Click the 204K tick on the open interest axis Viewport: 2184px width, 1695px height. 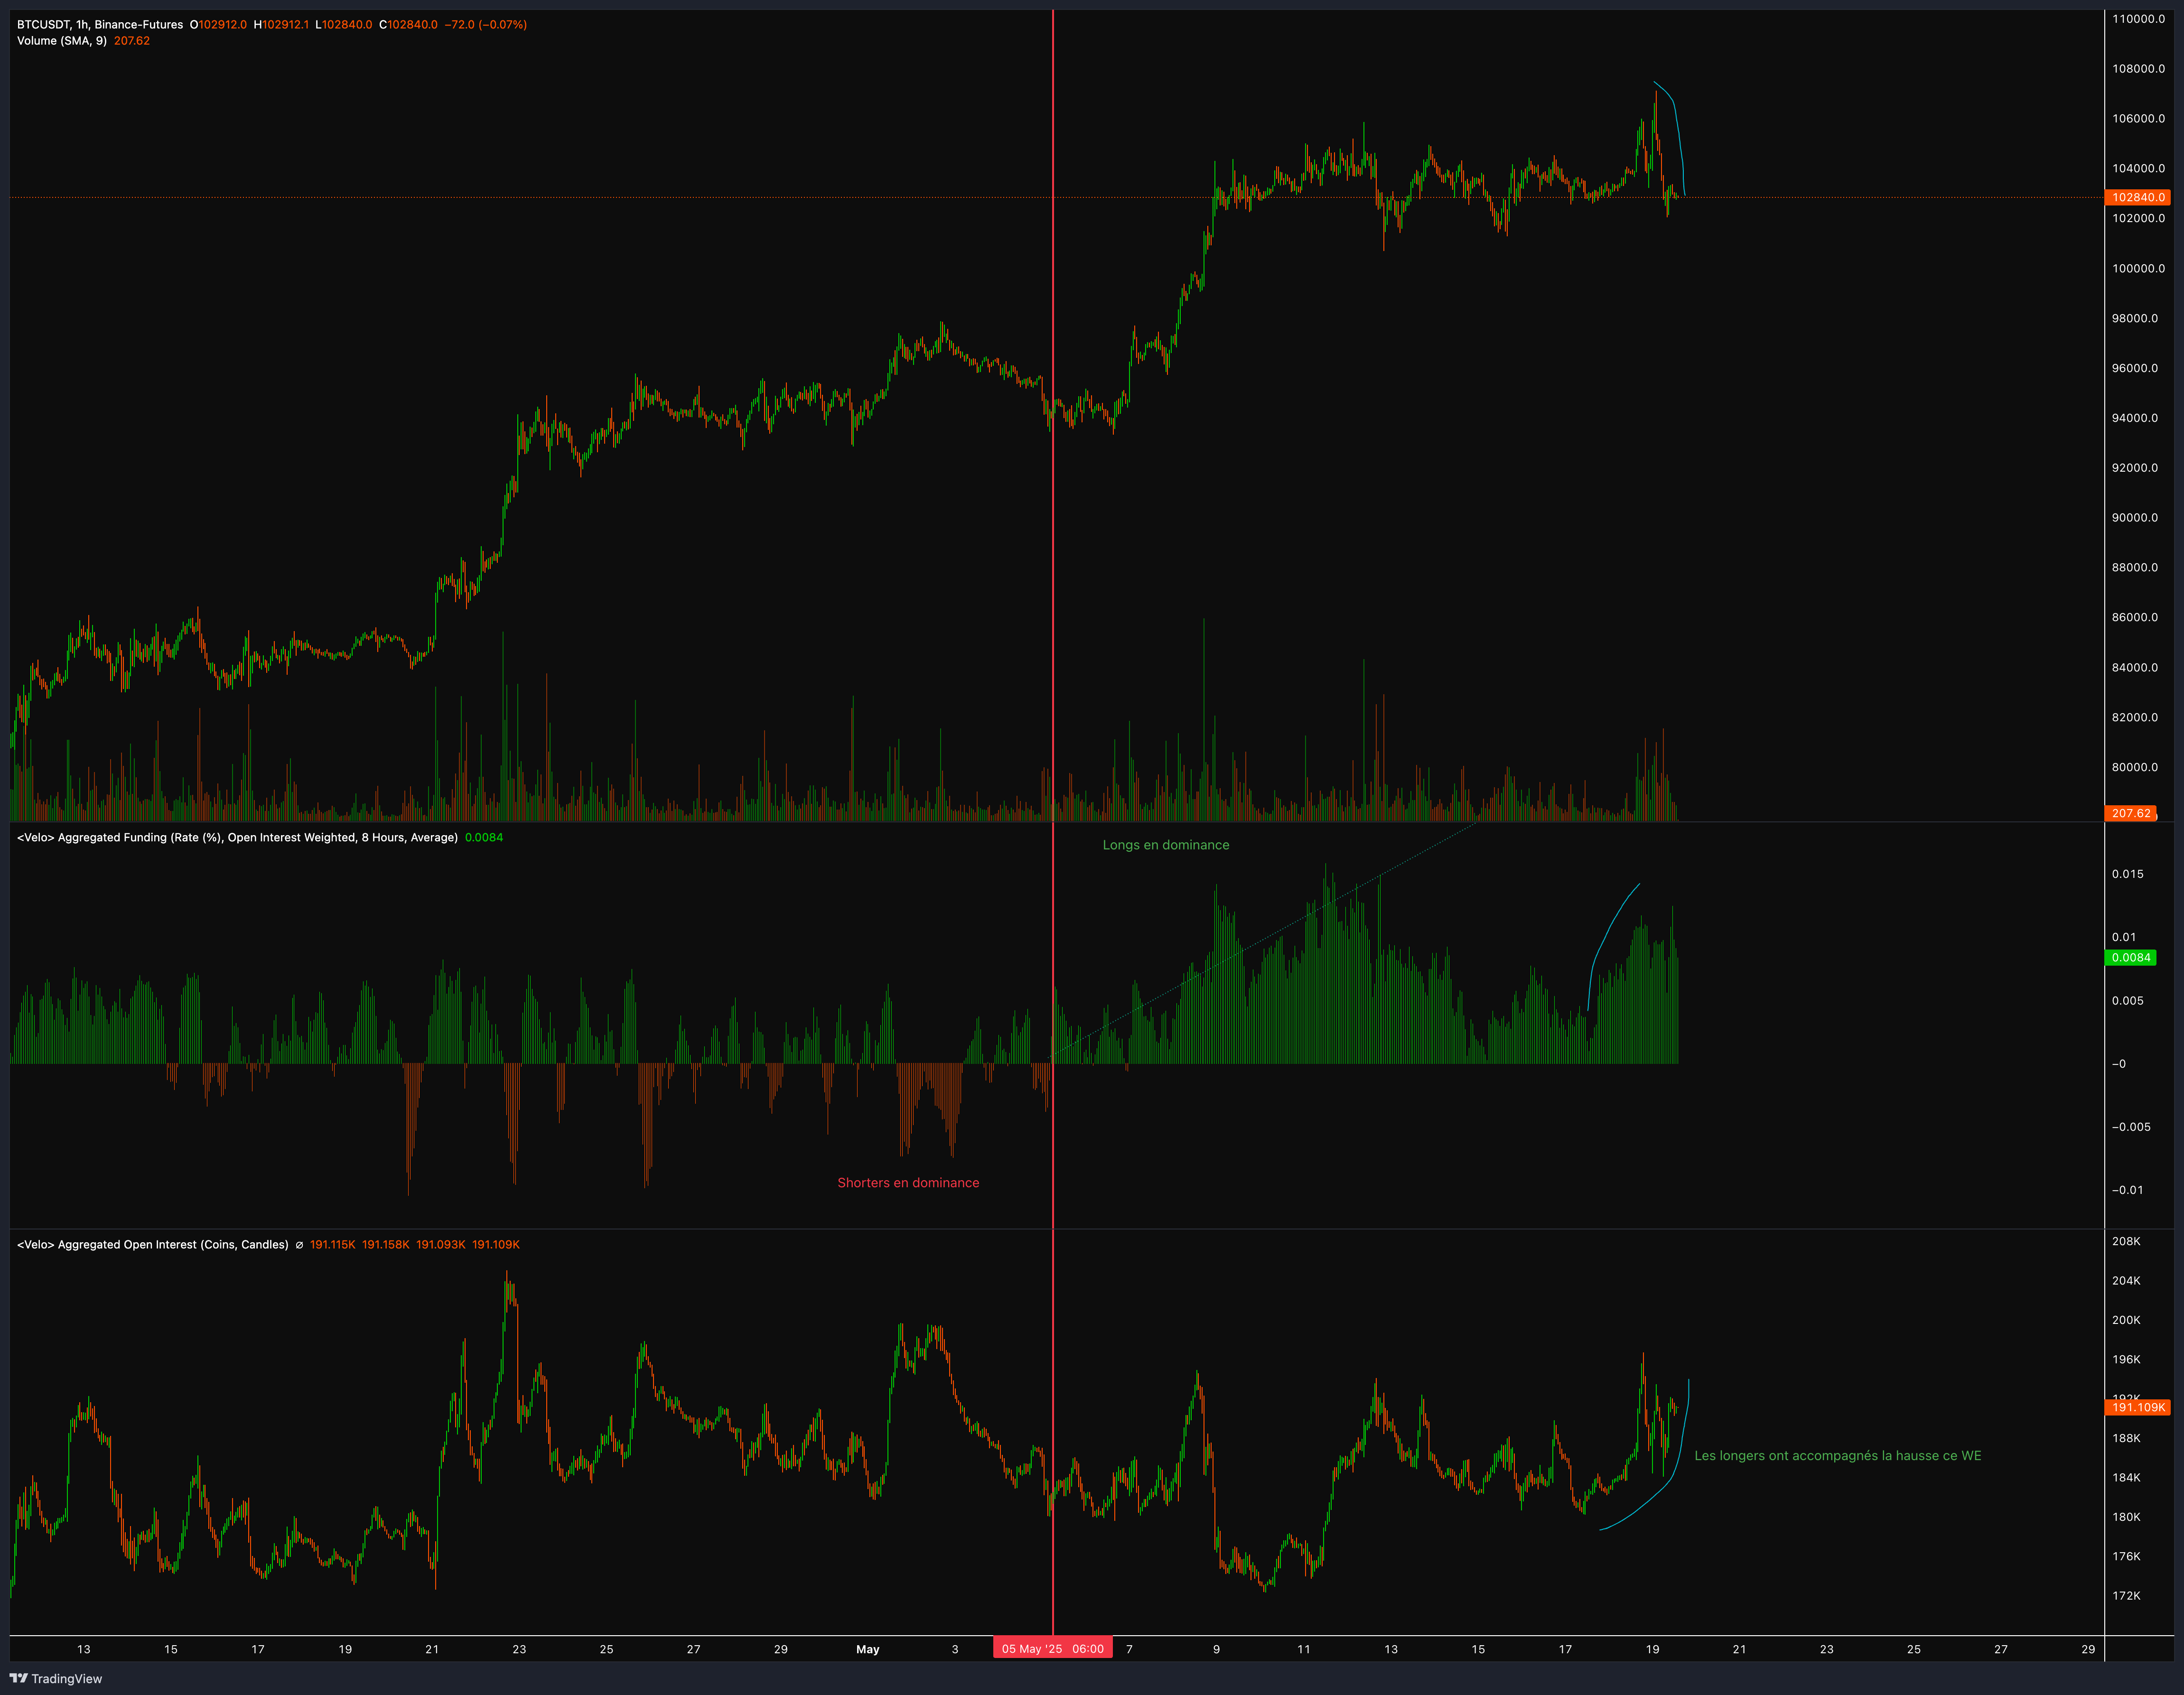[x=2126, y=1281]
